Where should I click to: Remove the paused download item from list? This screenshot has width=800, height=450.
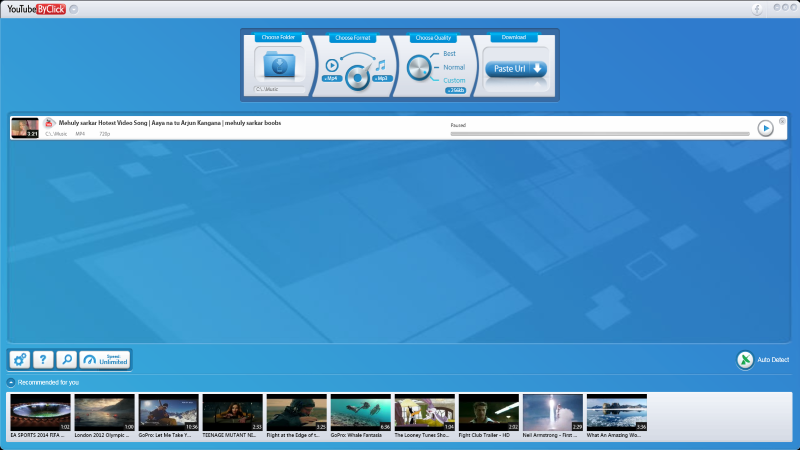pyautogui.click(x=782, y=121)
